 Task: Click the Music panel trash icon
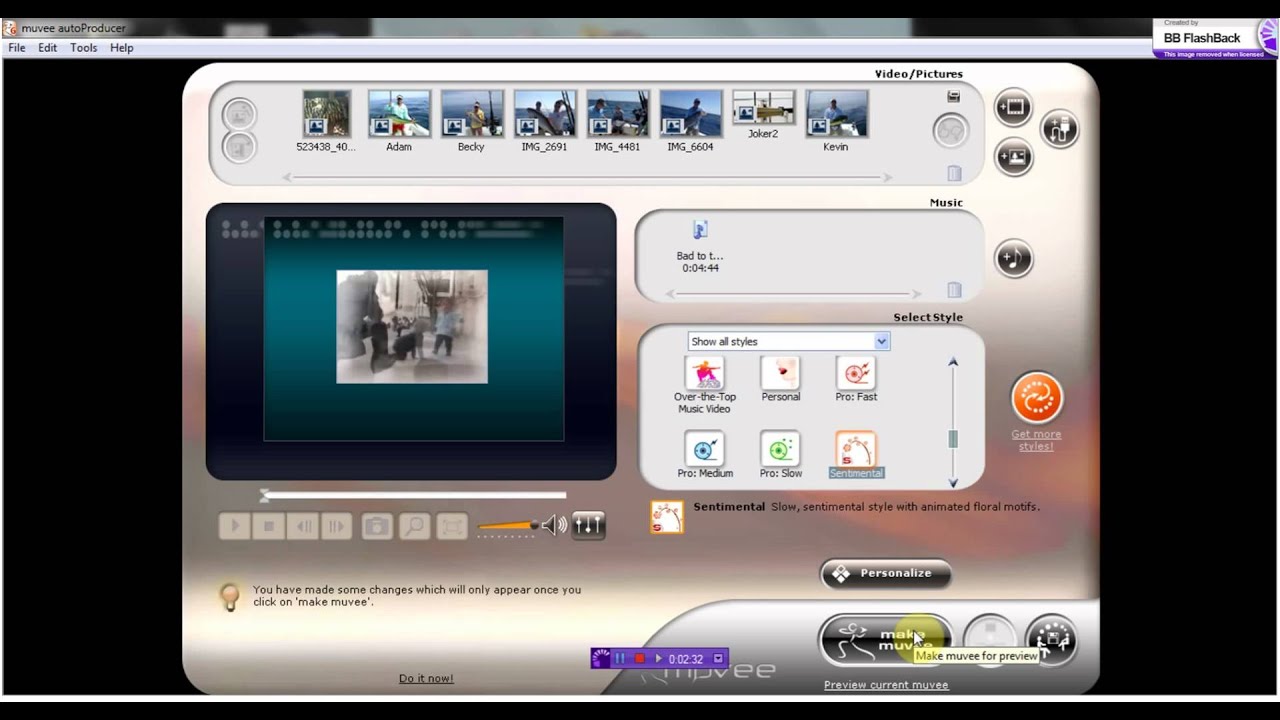[x=954, y=290]
